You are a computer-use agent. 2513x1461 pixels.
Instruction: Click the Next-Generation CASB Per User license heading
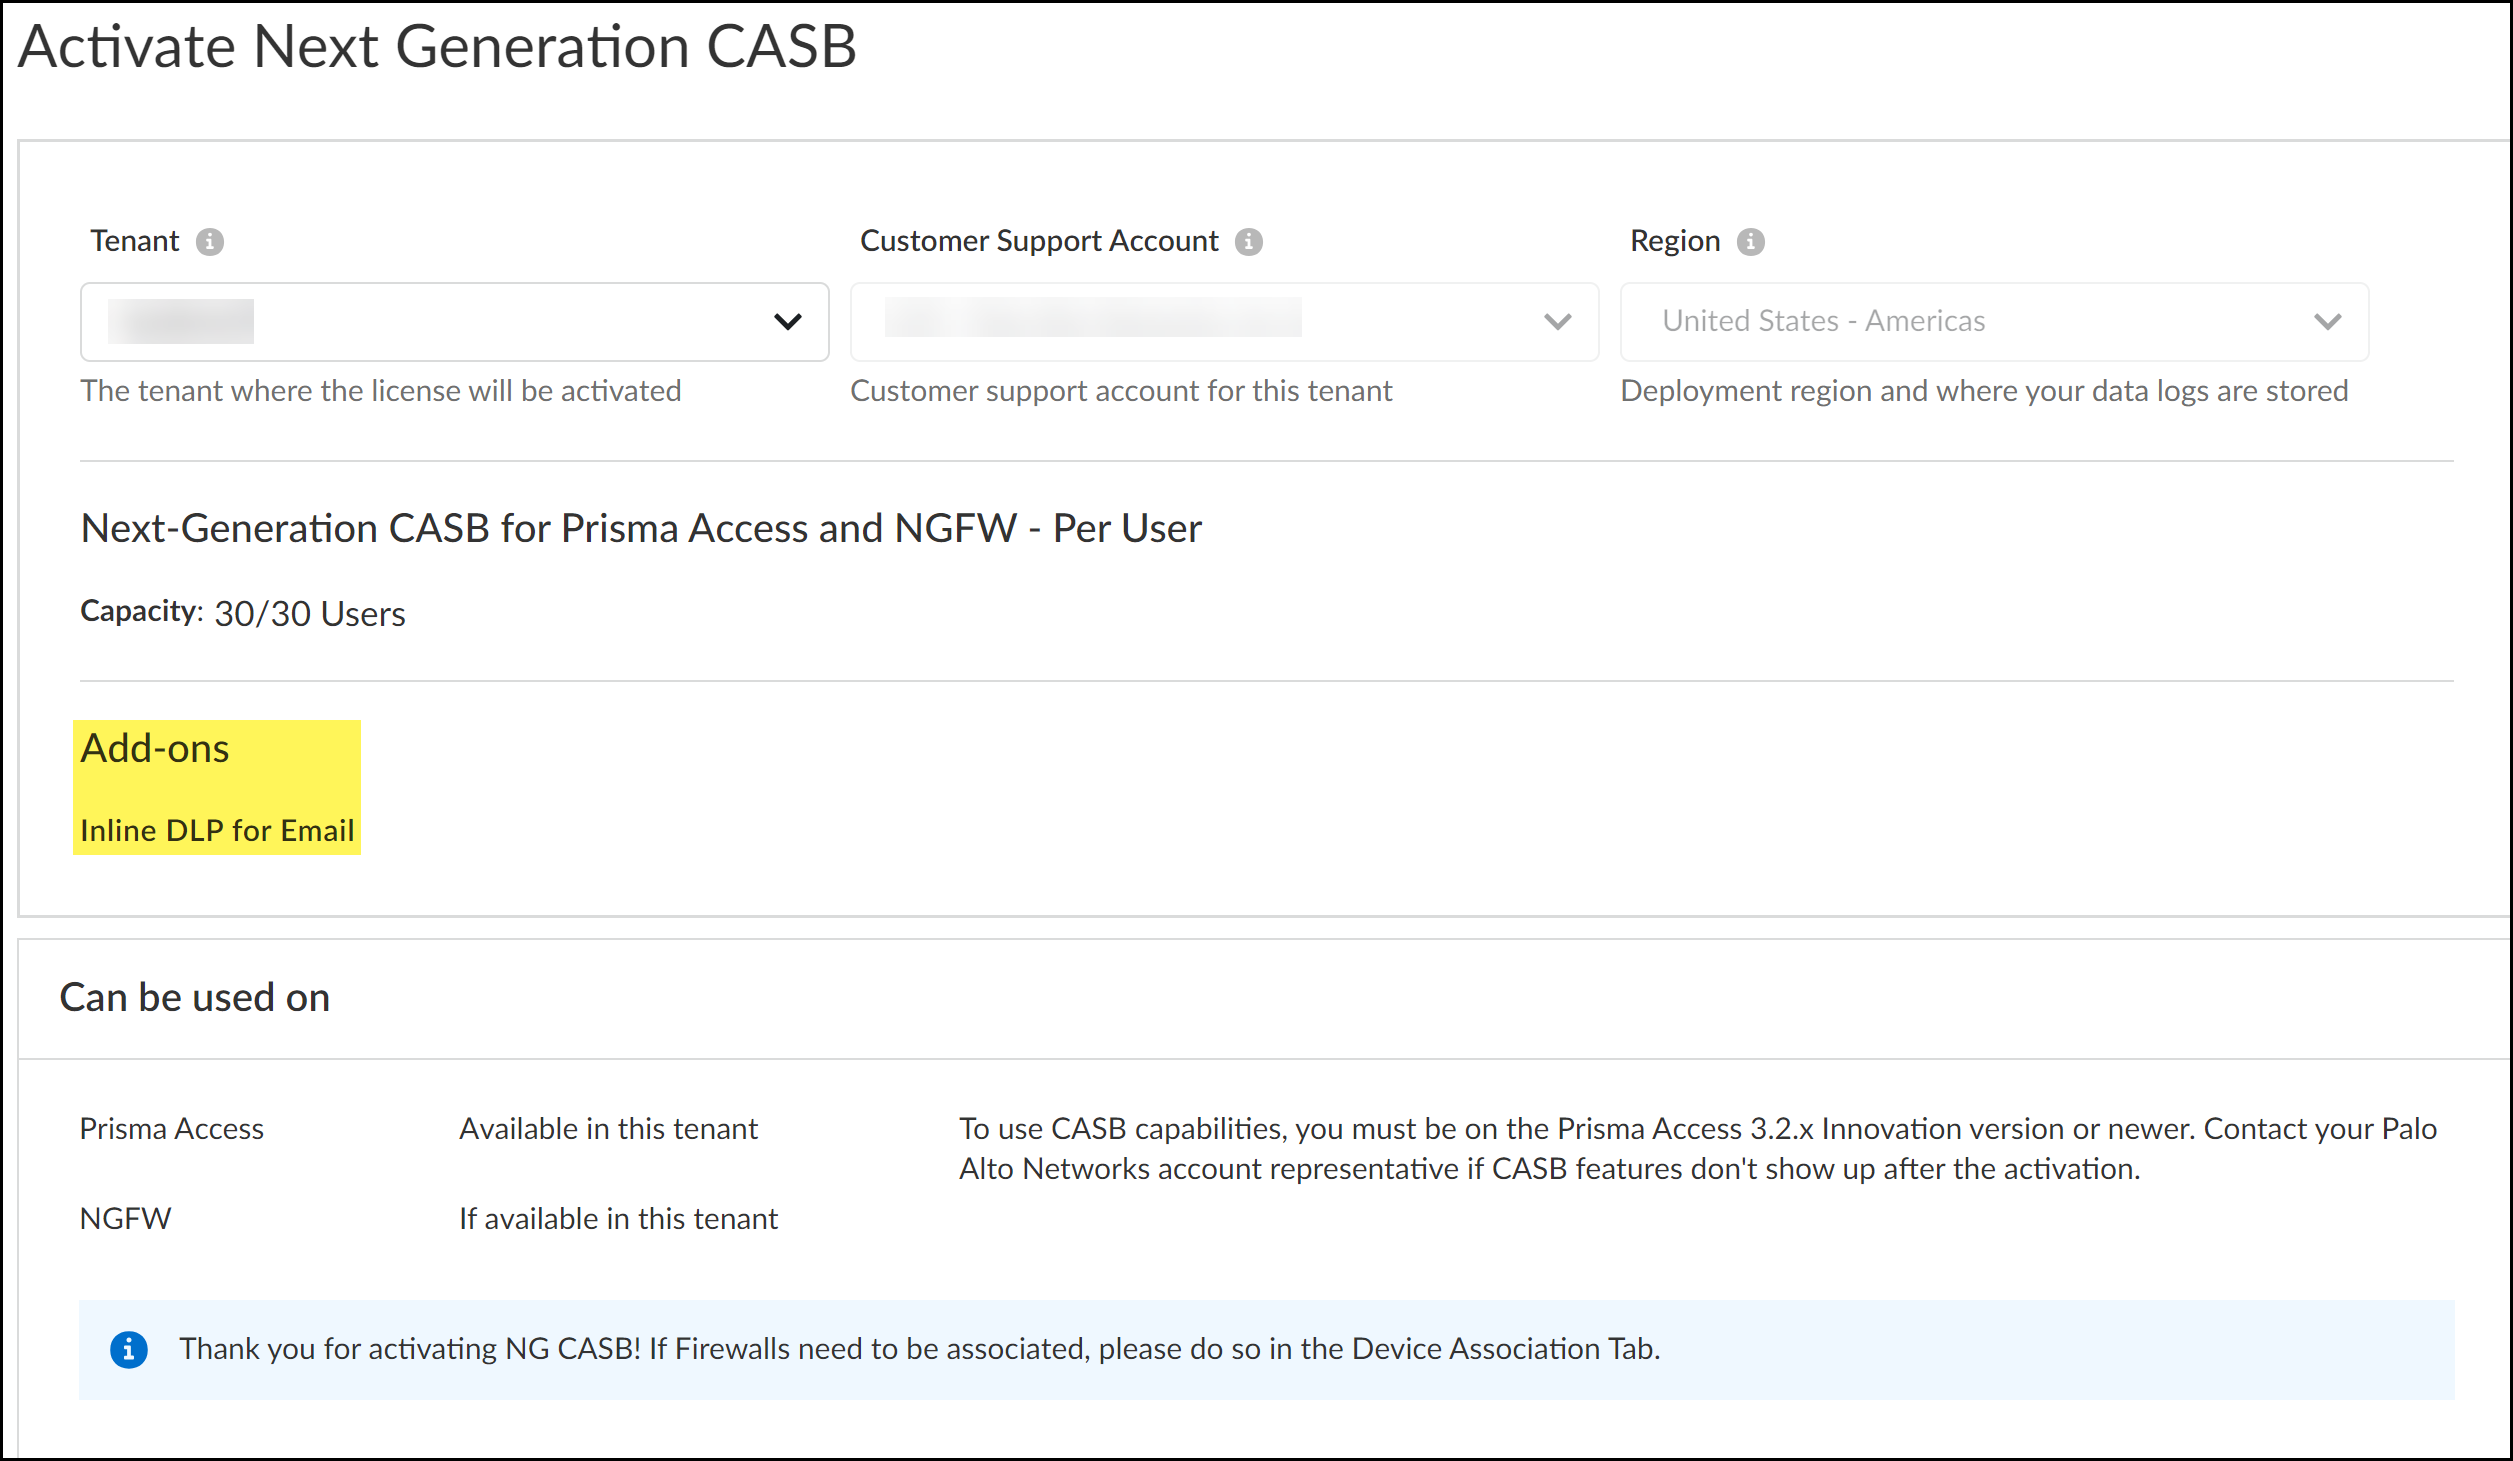pos(640,528)
